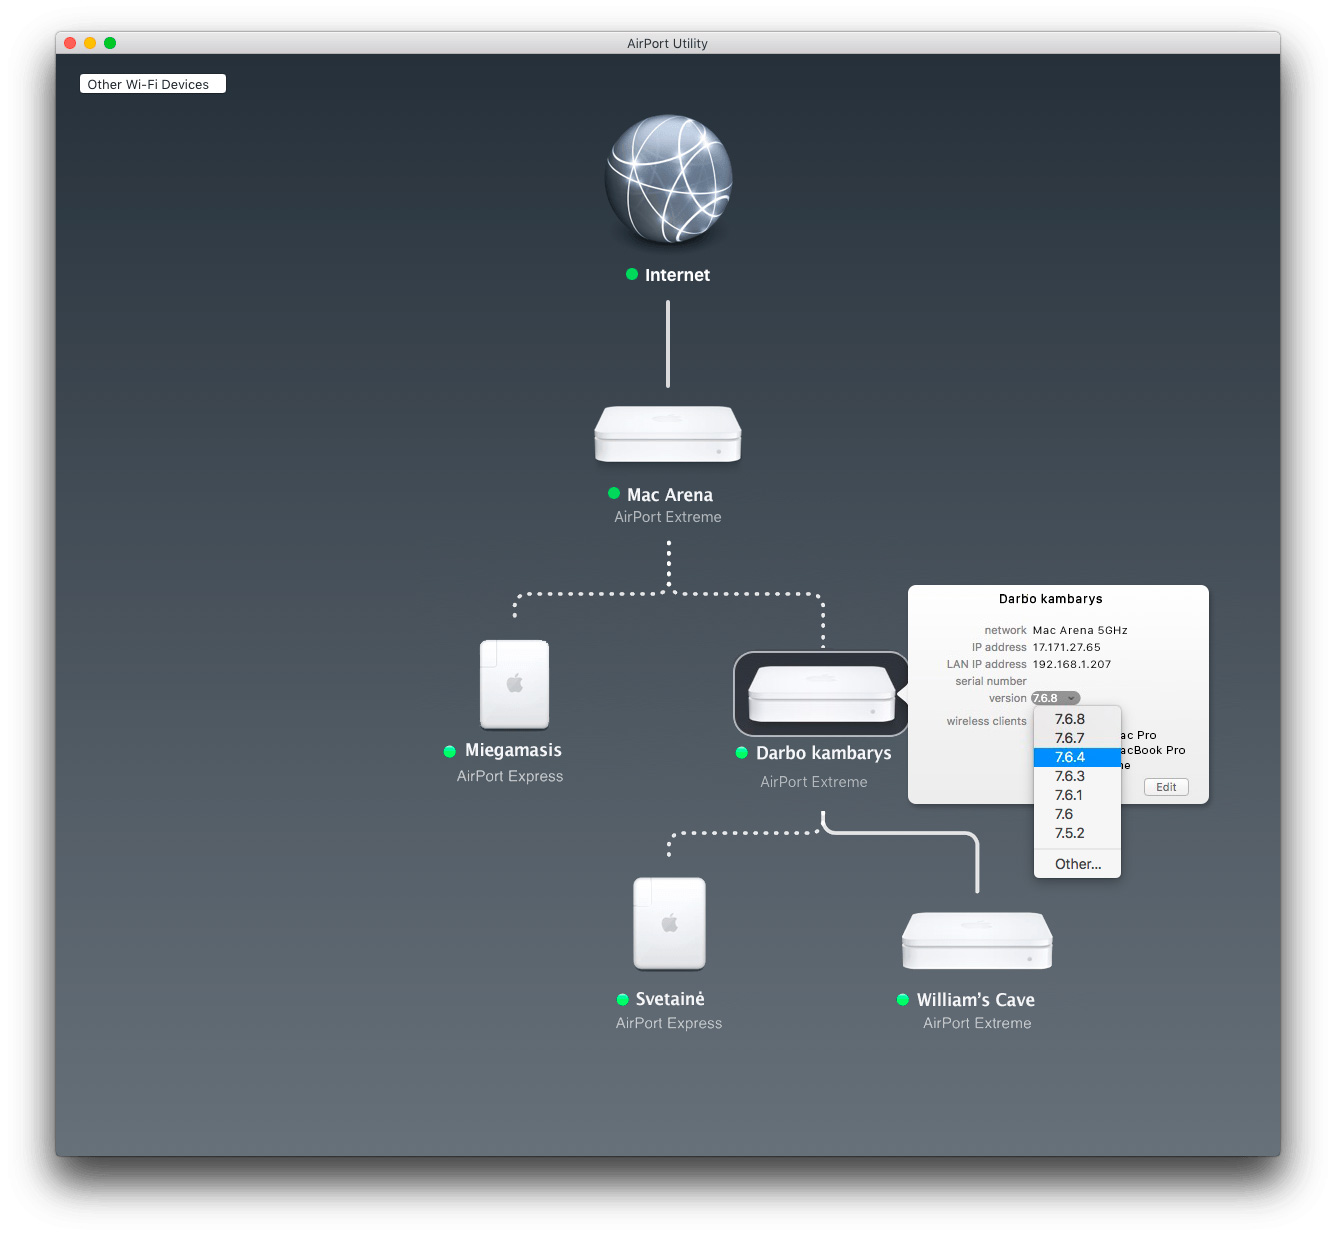Click the green status dot beside Mac Arena
This screenshot has height=1236, width=1336.
click(614, 493)
